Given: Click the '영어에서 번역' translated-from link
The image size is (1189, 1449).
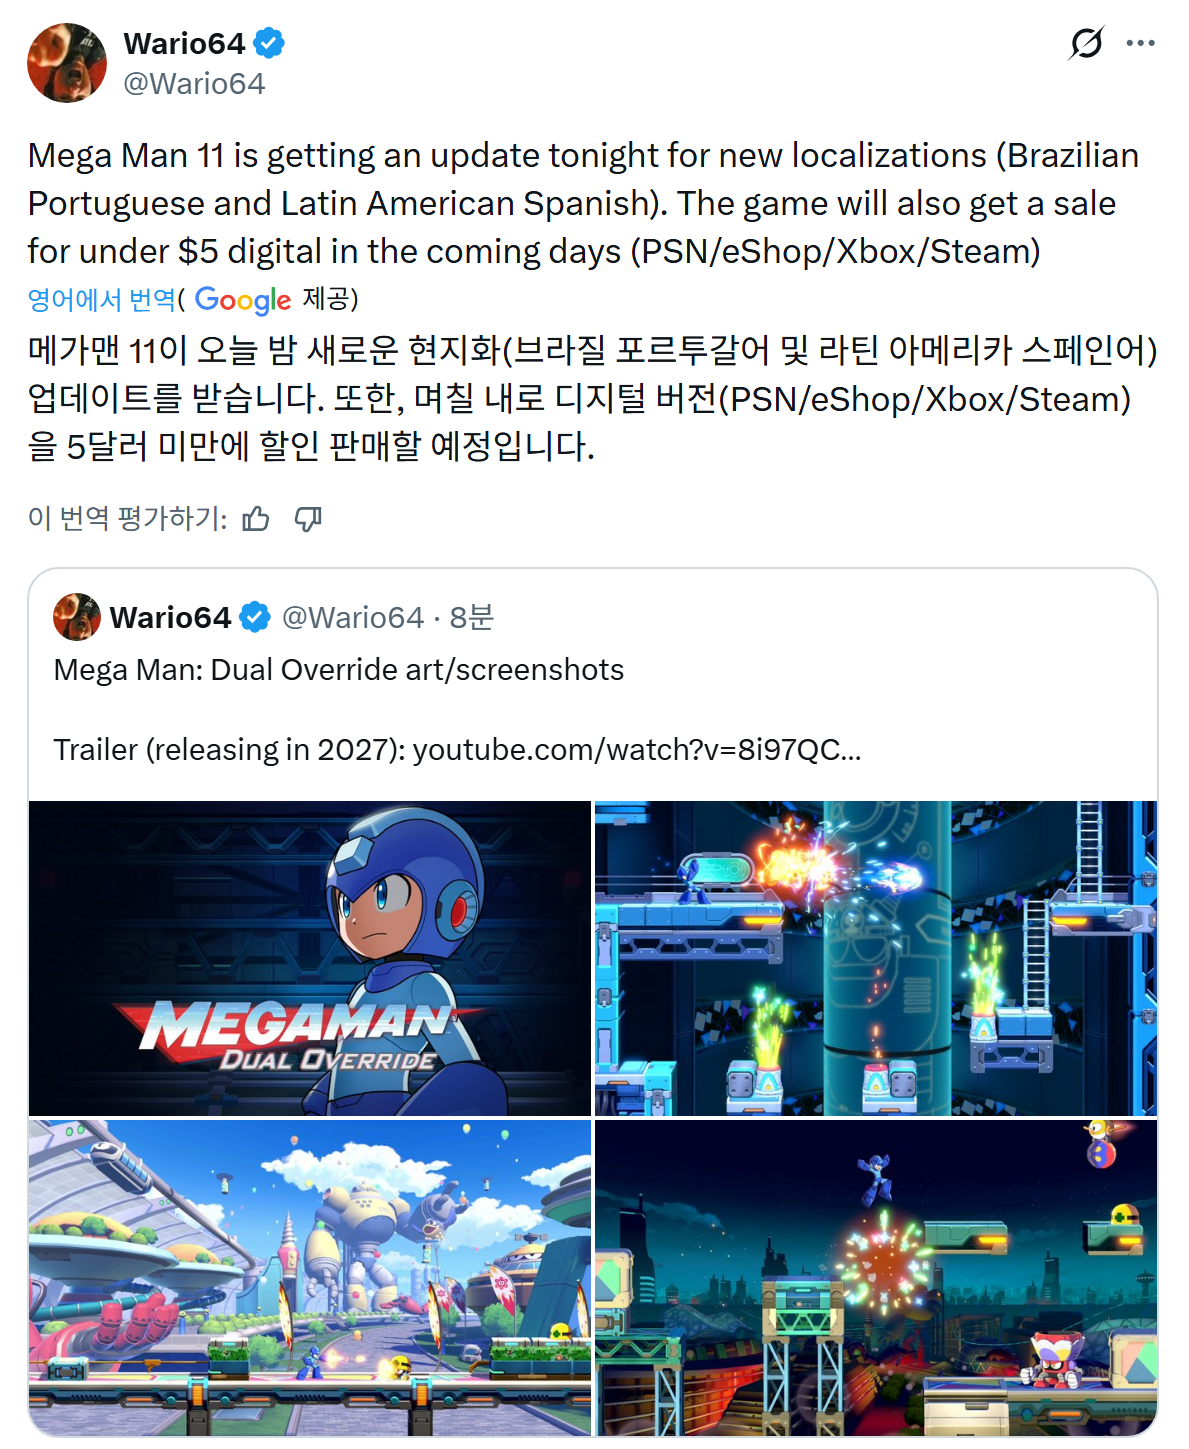Looking at the screenshot, I should tap(101, 299).
